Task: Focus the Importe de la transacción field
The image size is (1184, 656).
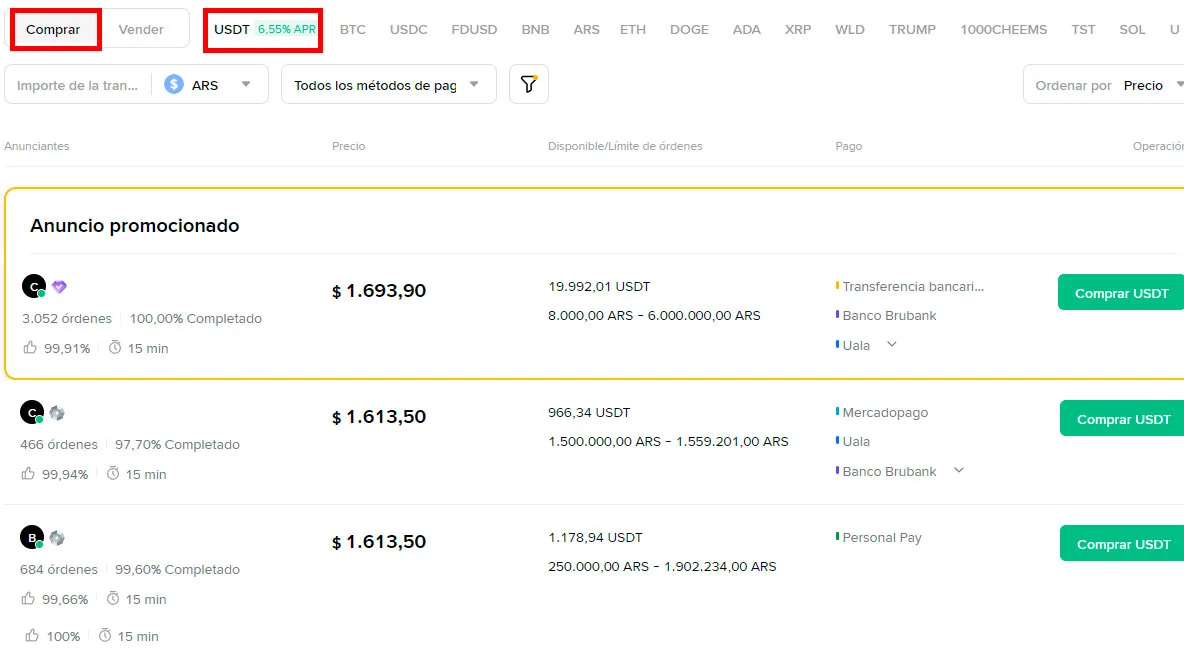Action: point(78,85)
